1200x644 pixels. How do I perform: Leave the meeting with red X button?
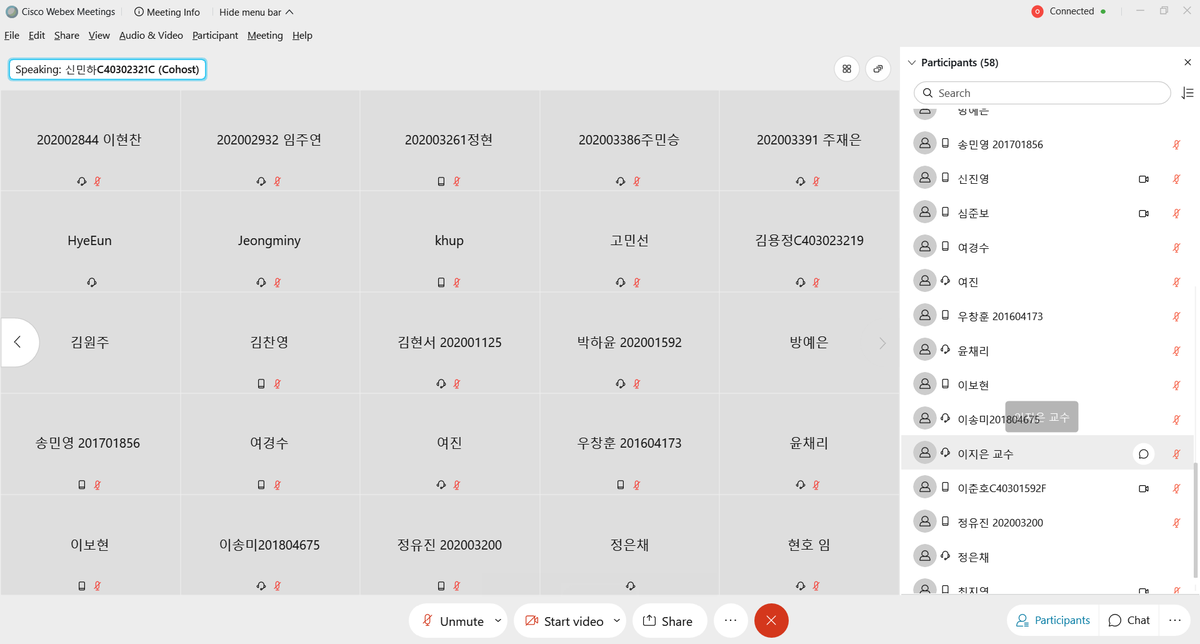(x=771, y=621)
